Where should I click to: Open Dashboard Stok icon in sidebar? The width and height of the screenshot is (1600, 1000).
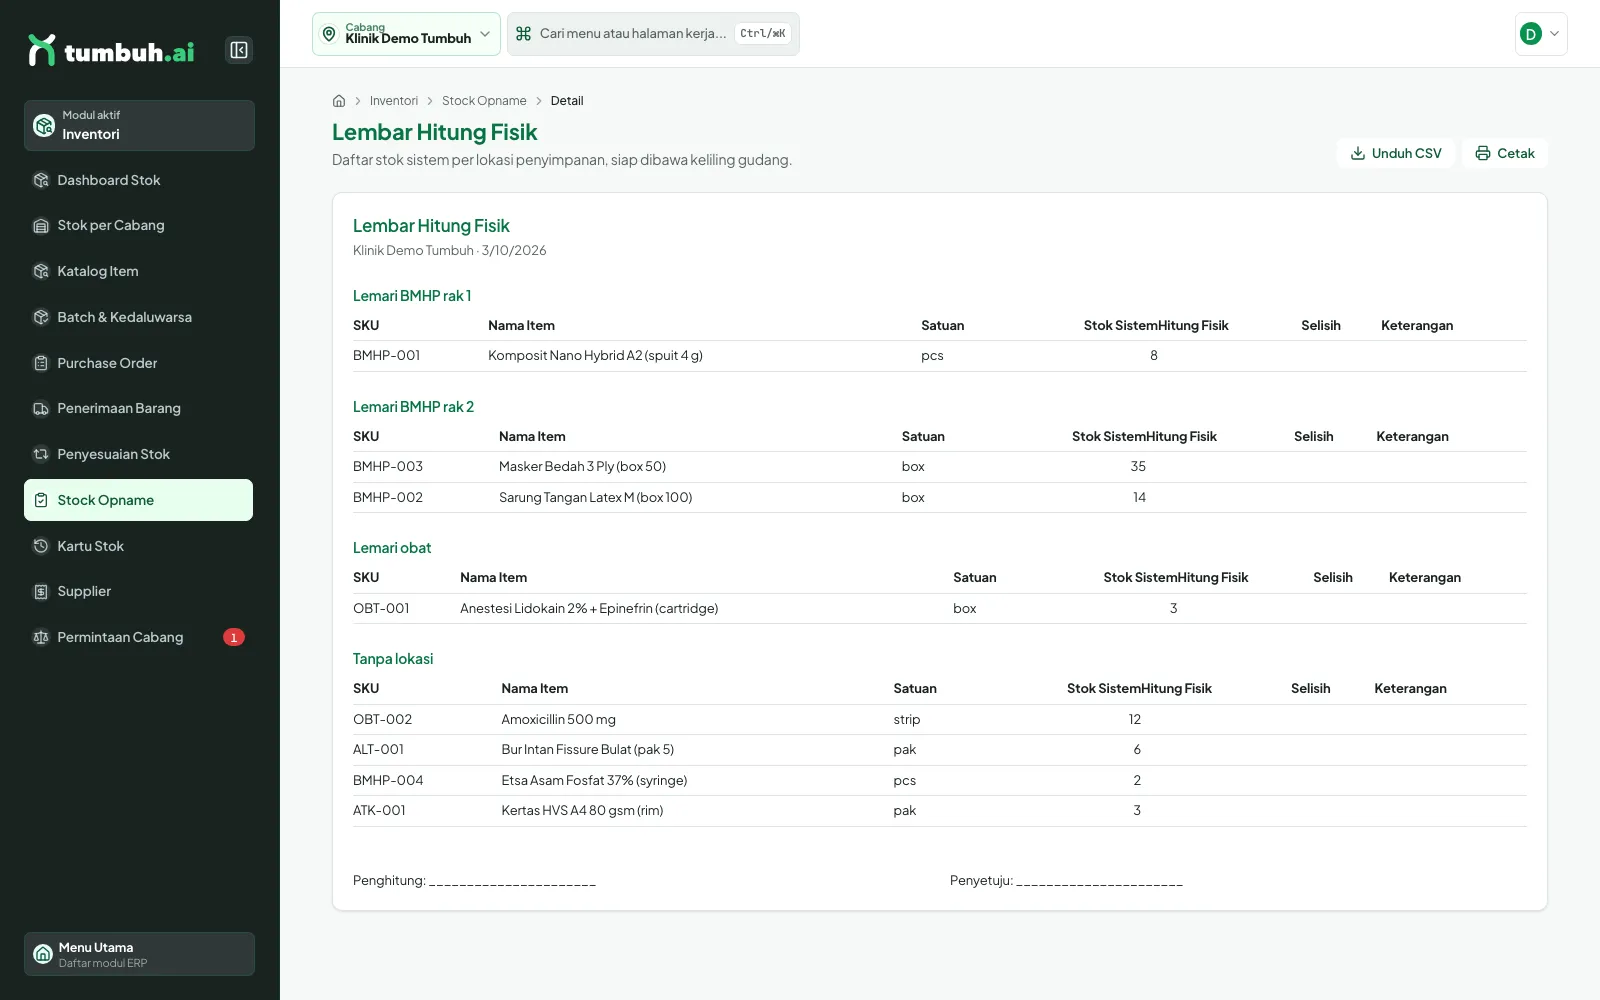(x=41, y=180)
